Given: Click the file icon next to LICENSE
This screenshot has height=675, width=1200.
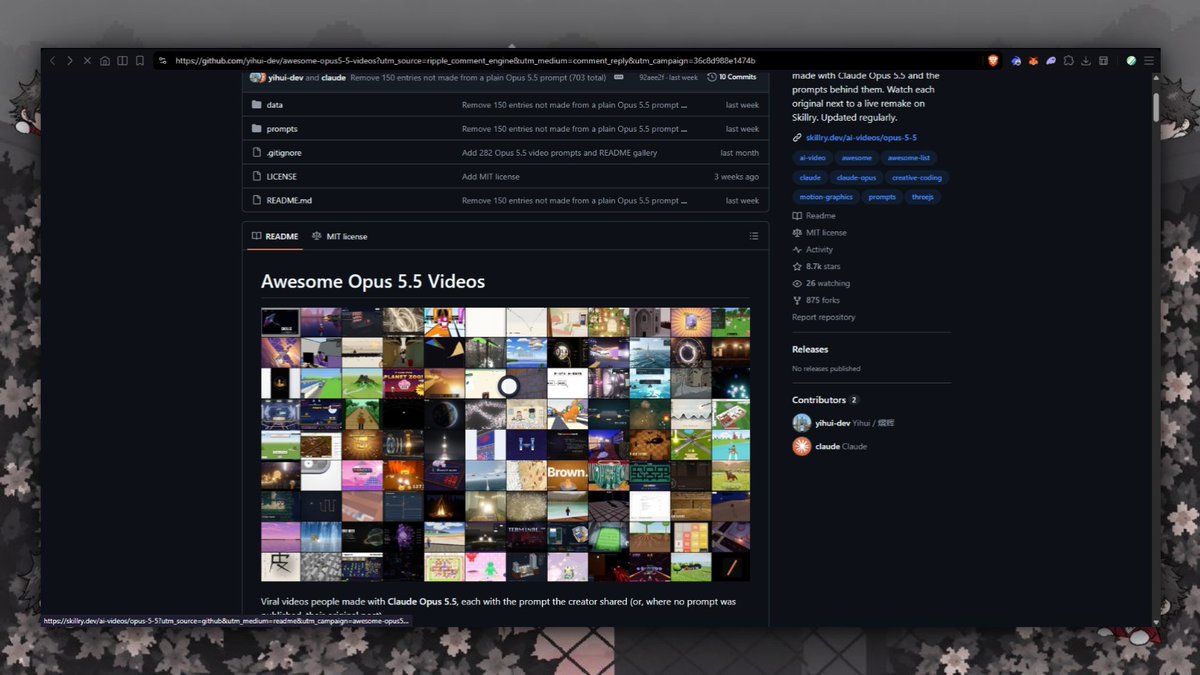Looking at the screenshot, I should (x=257, y=177).
